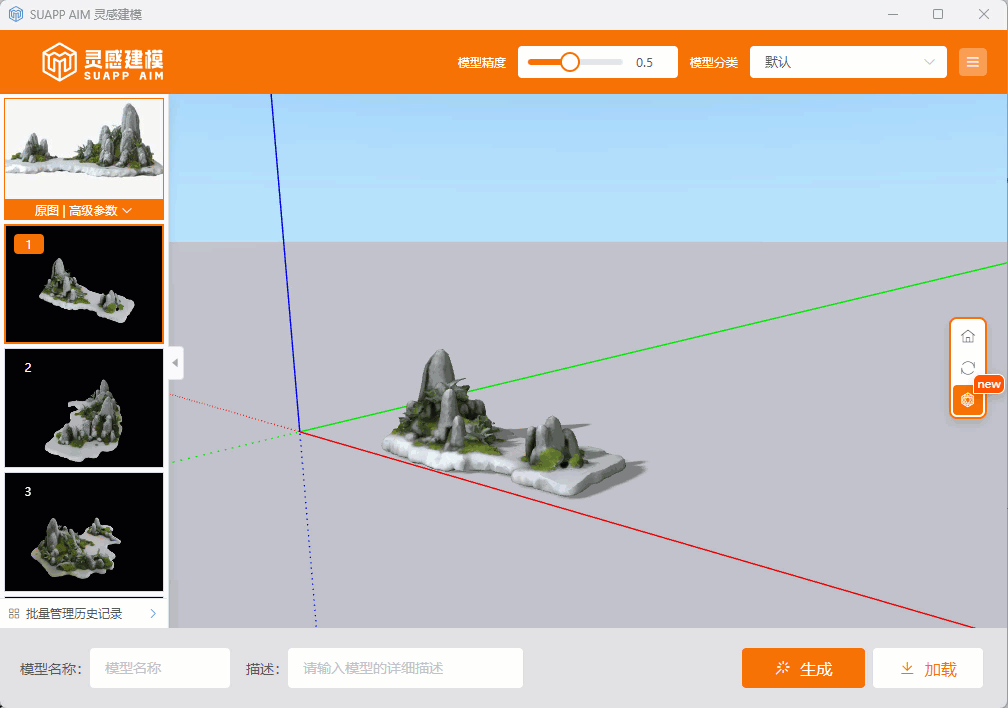Expand the 高级参数 advanced parameters chevron
The image size is (1008, 708).
tap(127, 211)
